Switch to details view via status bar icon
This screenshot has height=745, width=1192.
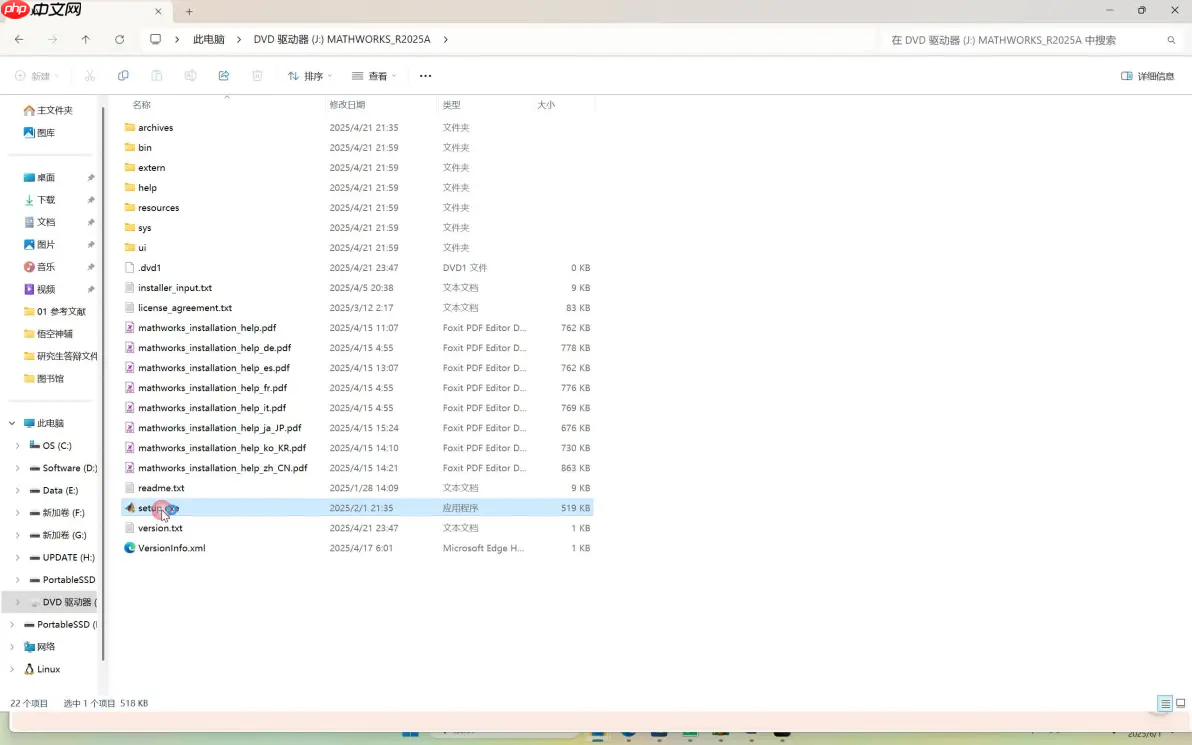[x=1165, y=703]
